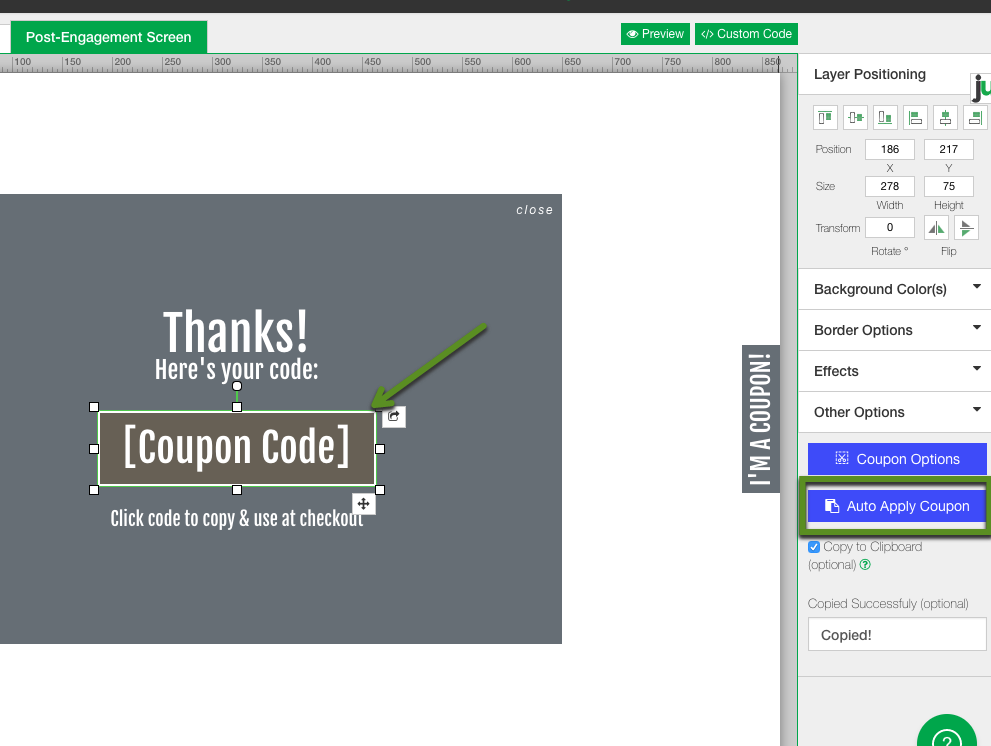Click the move handle on the coupon element
This screenshot has width=991, height=746.
pyautogui.click(x=363, y=503)
